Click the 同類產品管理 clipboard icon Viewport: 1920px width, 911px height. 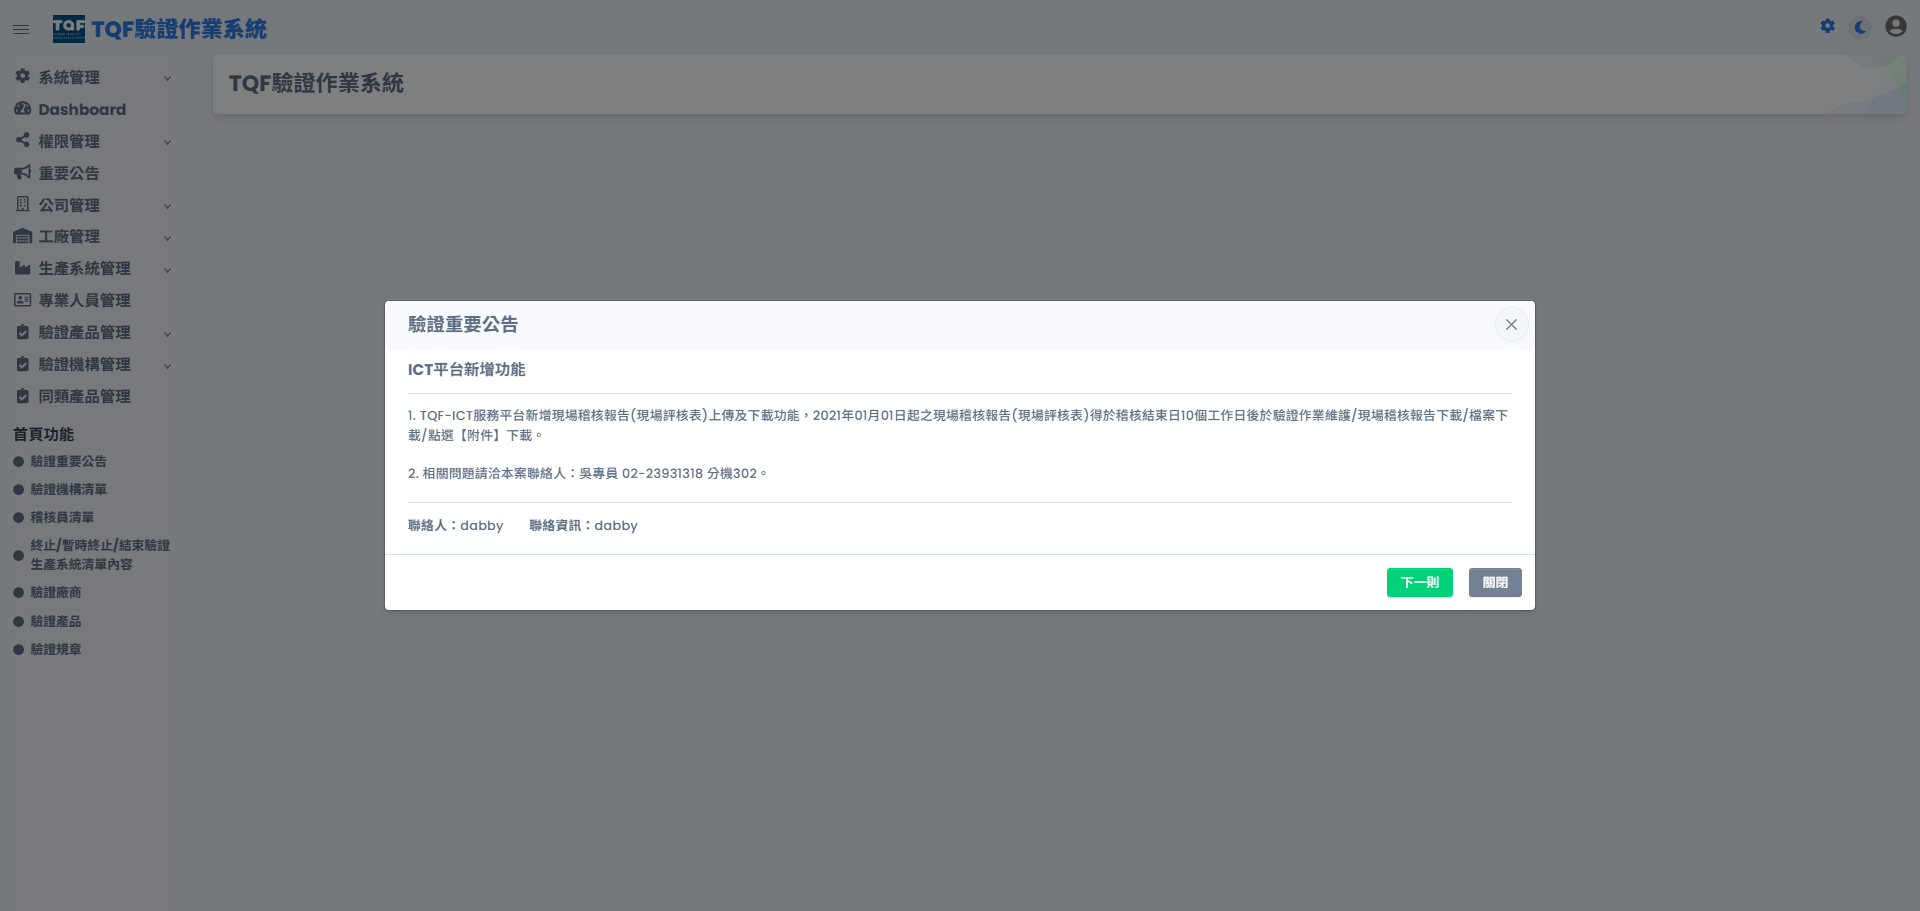click(x=22, y=397)
